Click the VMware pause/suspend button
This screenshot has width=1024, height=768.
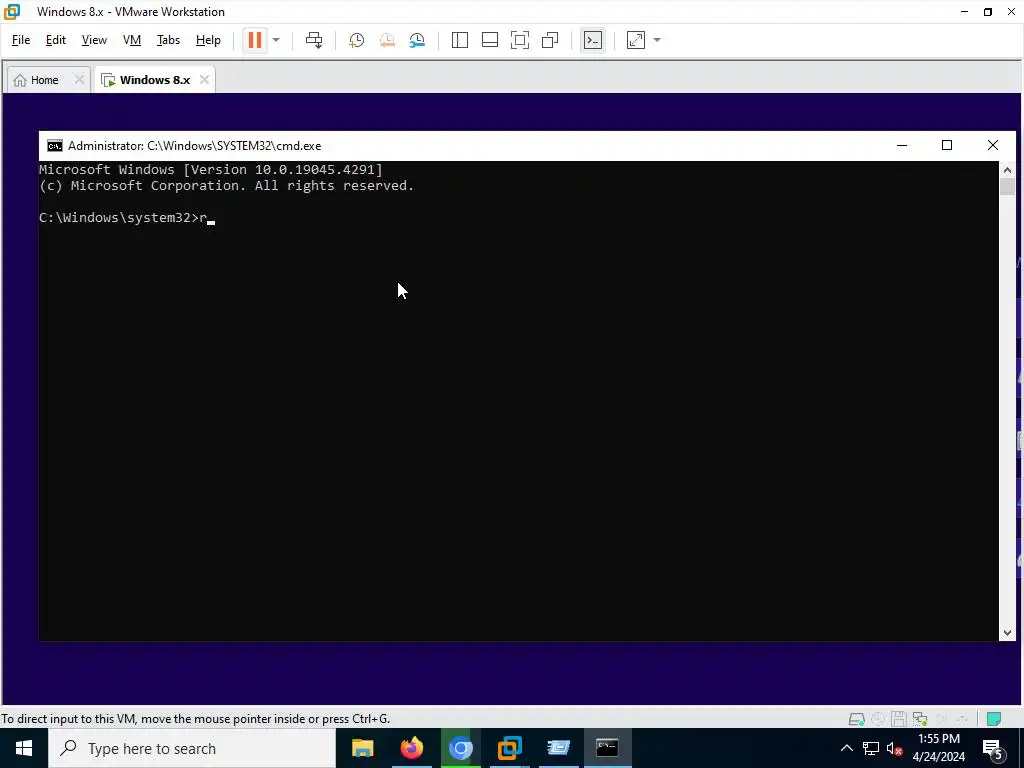click(x=255, y=40)
